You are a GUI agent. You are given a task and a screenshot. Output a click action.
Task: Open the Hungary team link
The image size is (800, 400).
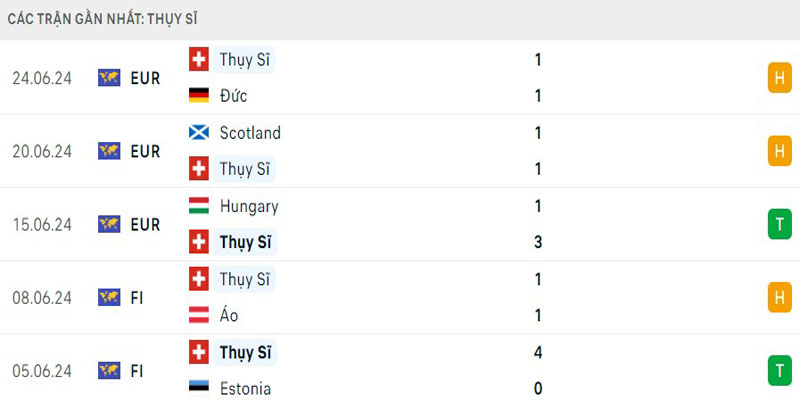click(x=249, y=206)
